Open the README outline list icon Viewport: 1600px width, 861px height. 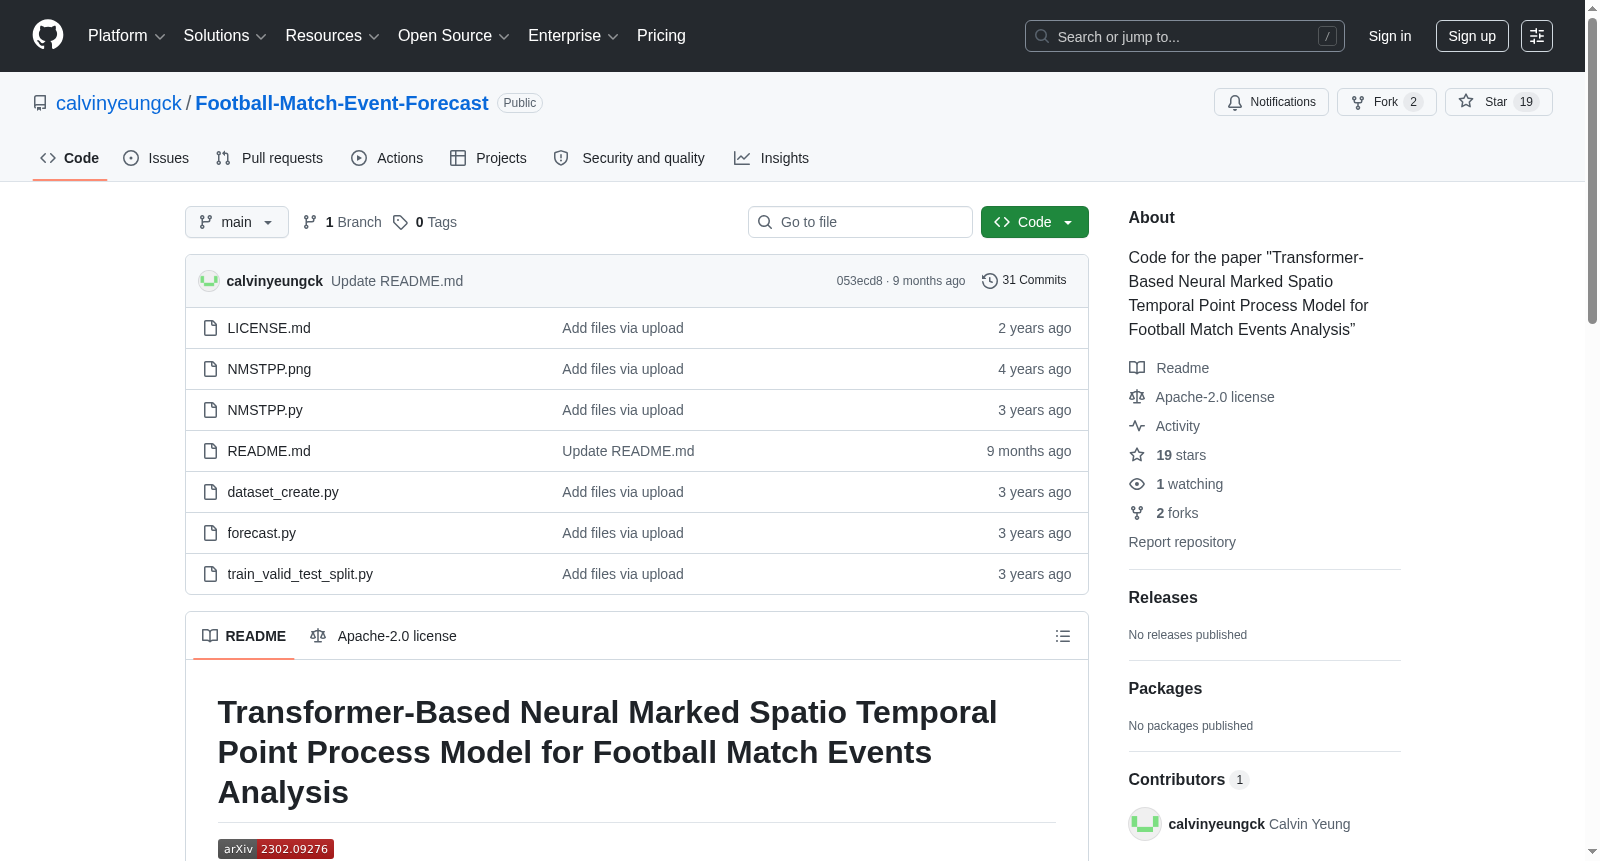point(1063,636)
